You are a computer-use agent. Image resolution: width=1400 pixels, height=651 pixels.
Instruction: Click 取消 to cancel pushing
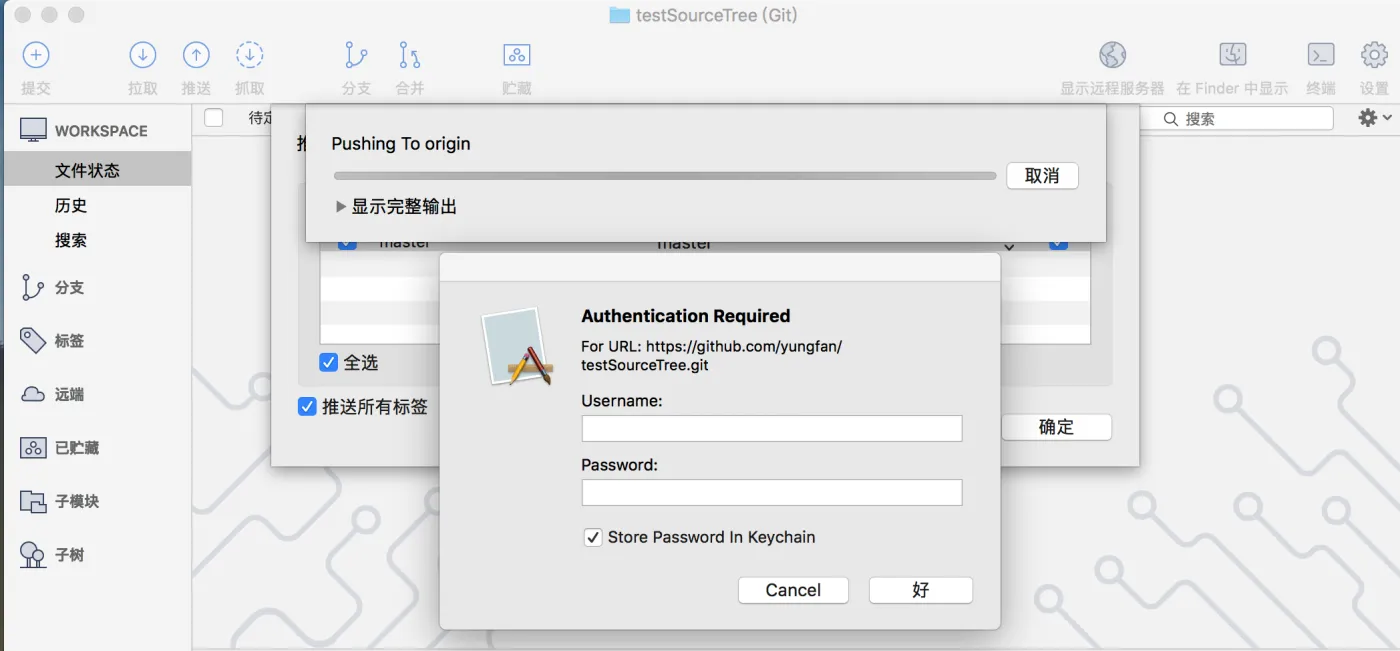click(1042, 176)
